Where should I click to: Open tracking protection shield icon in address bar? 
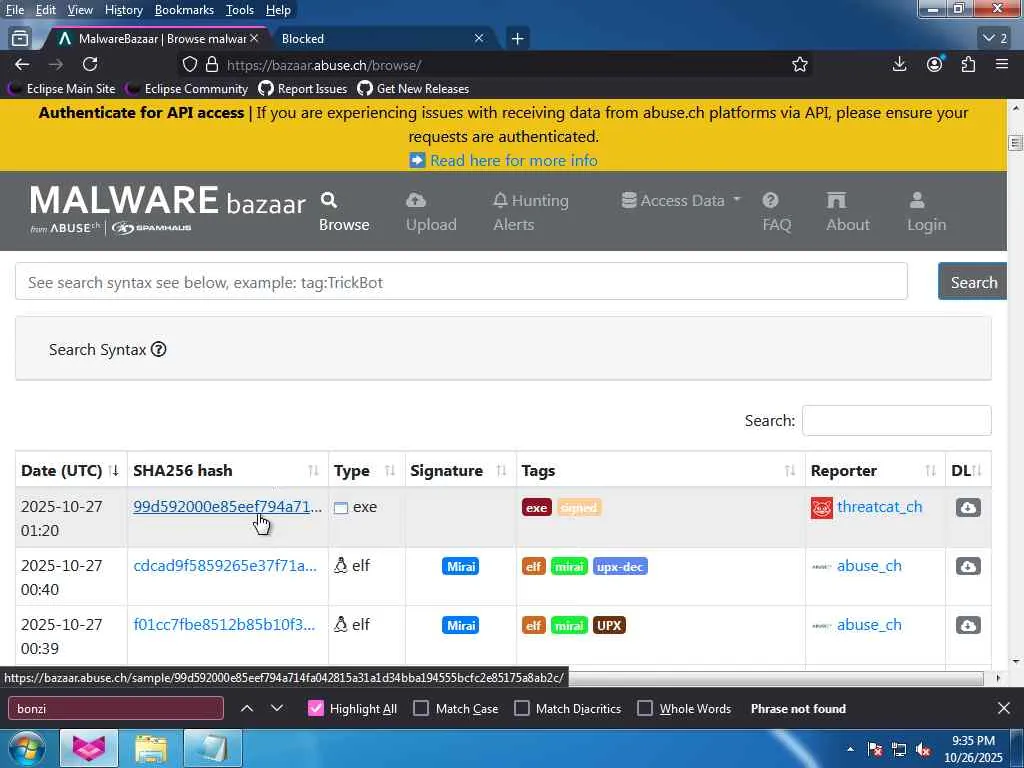[189, 65]
